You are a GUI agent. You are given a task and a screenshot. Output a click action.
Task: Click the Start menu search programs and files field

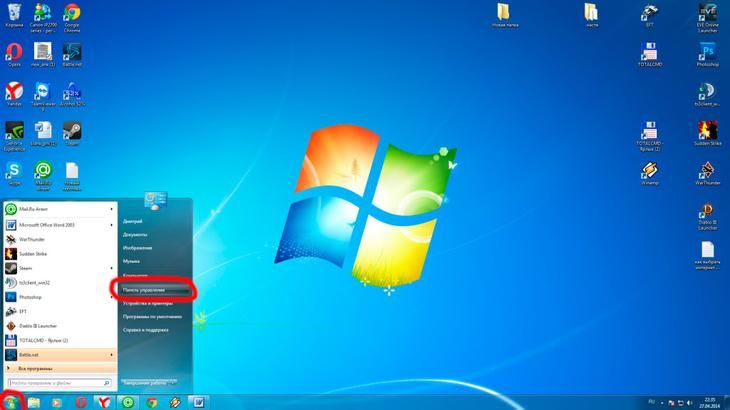pos(60,383)
